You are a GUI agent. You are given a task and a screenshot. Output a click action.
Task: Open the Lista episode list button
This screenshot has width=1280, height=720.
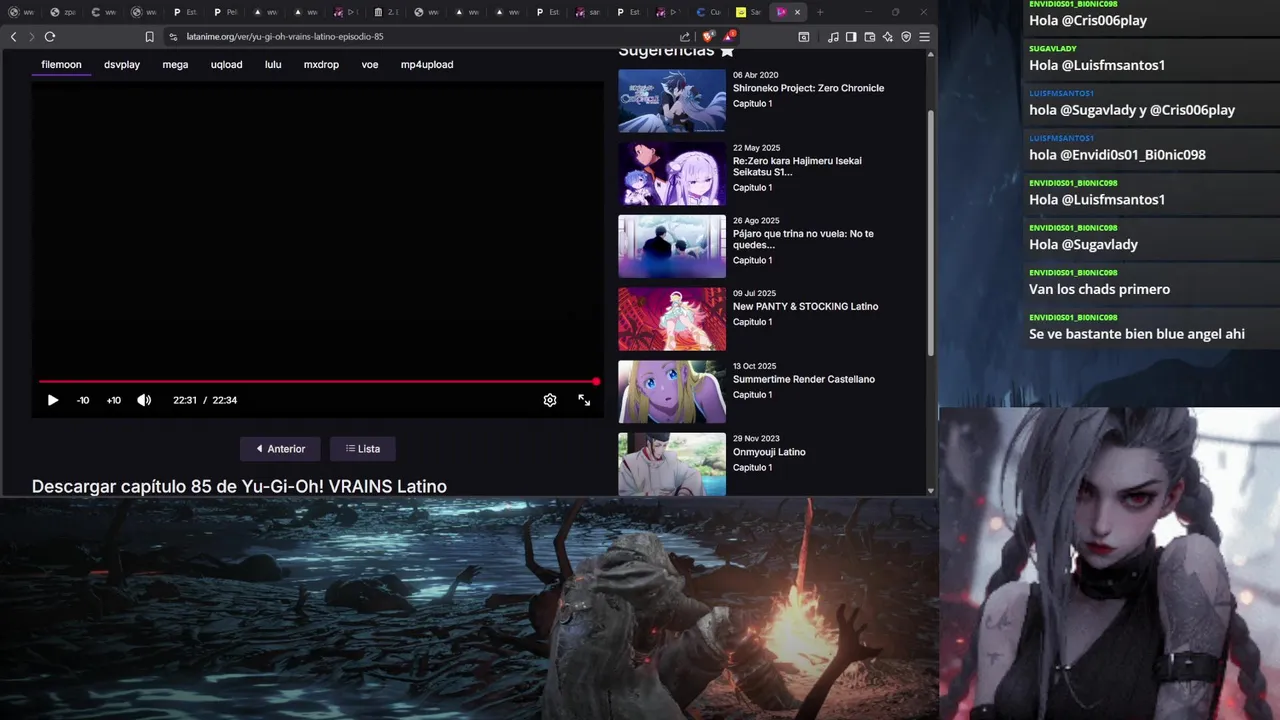(363, 449)
